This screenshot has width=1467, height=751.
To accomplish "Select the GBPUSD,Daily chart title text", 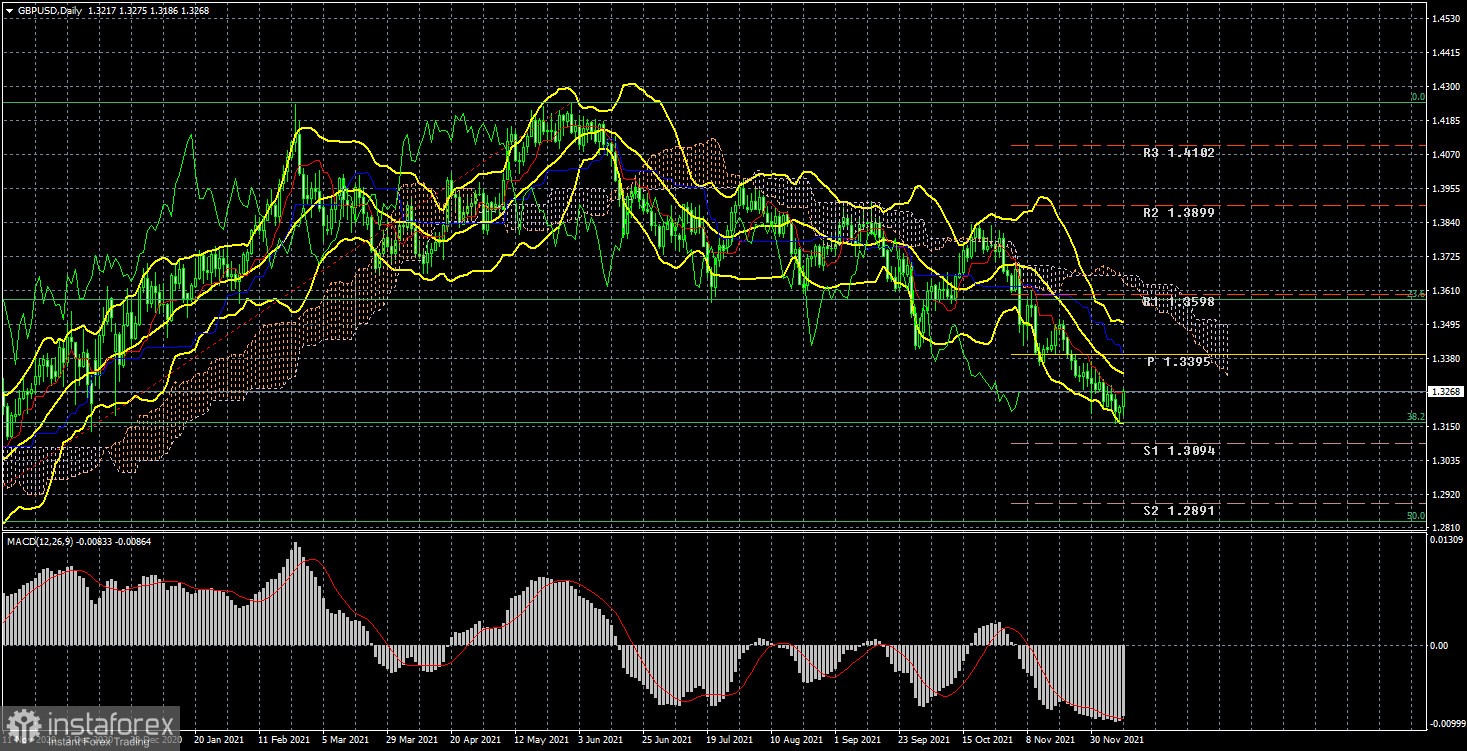I will pos(48,10).
